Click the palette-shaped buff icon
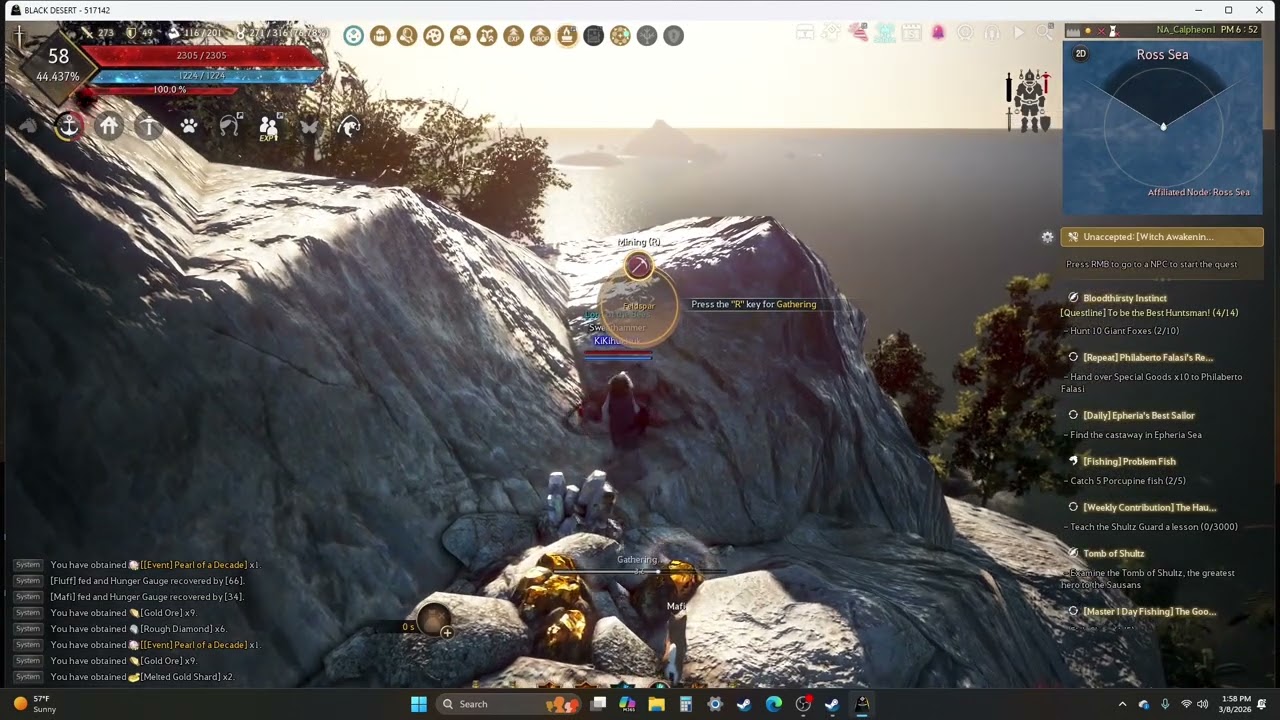The image size is (1280, 720). click(x=433, y=36)
